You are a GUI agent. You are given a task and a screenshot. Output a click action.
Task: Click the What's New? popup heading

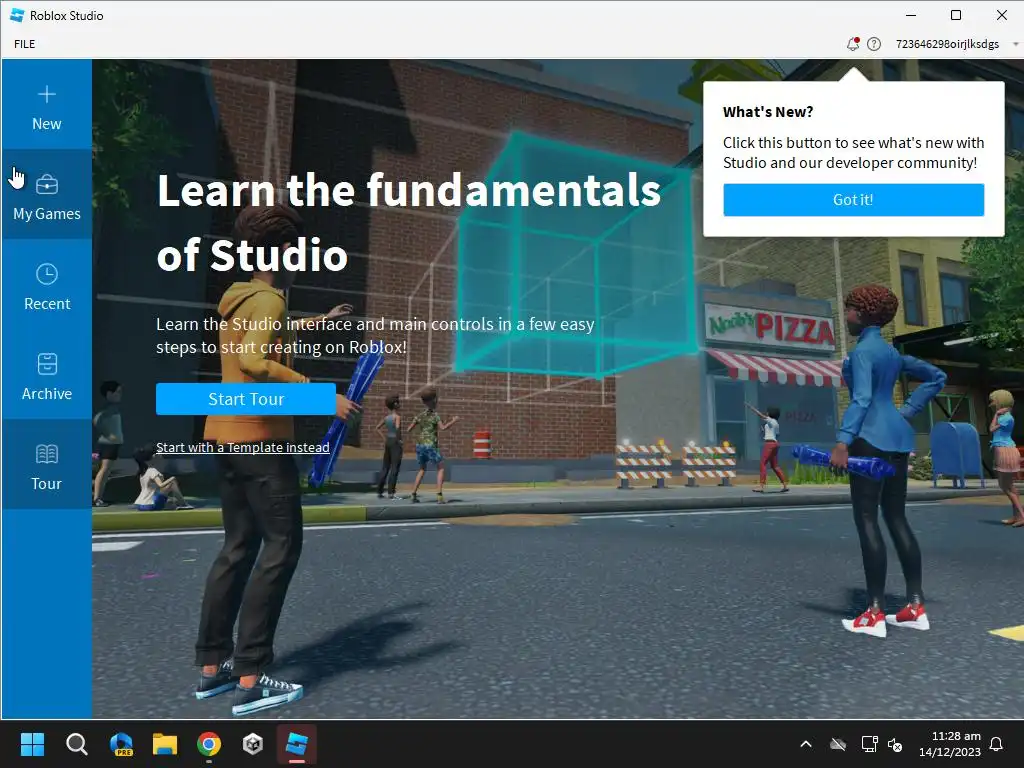(x=768, y=112)
